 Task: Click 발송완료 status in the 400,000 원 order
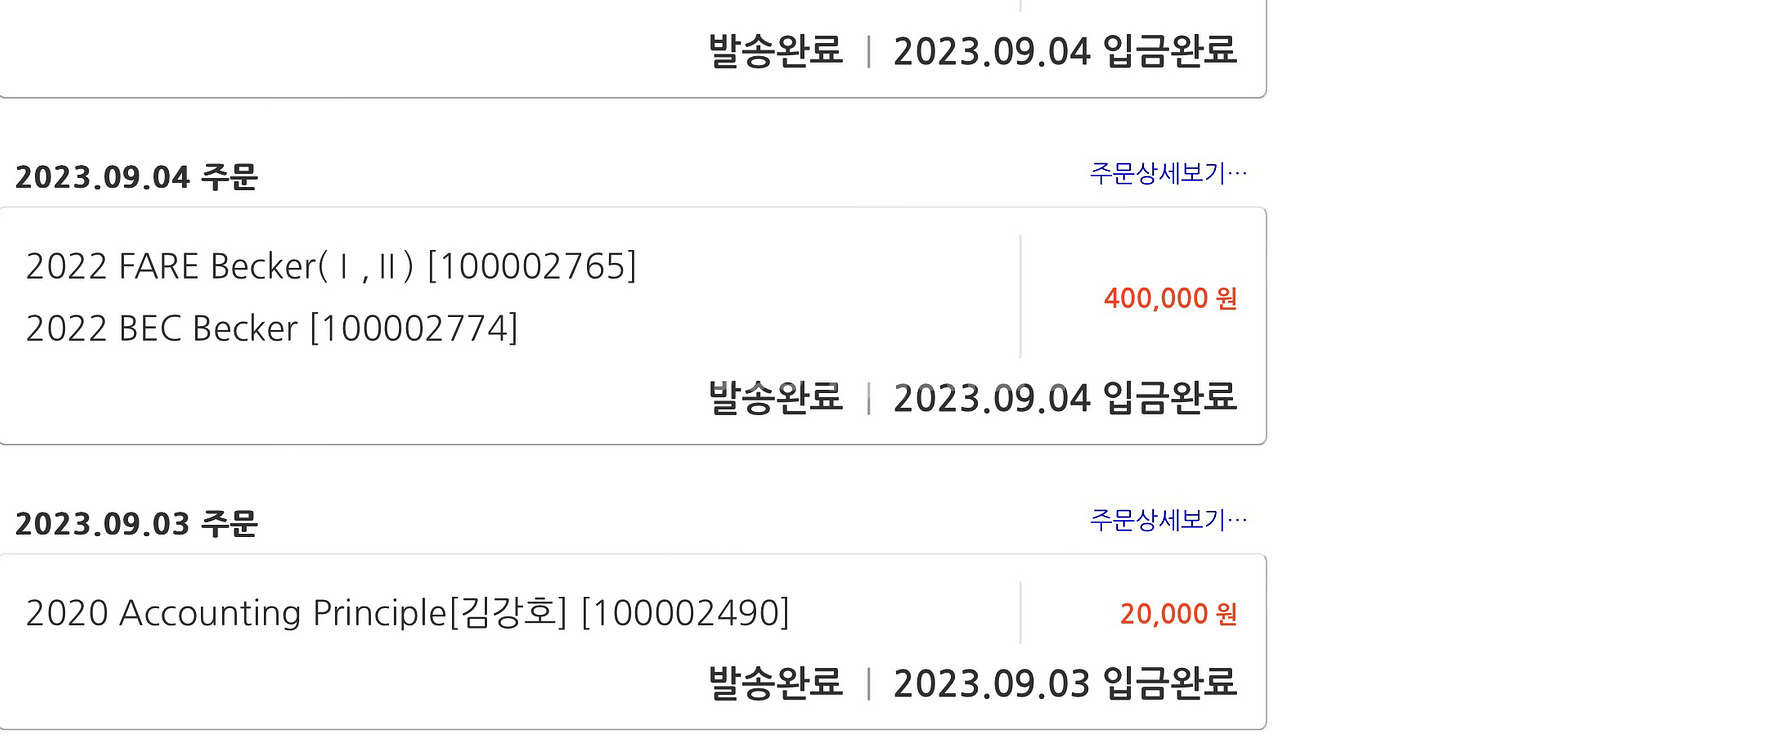click(776, 397)
